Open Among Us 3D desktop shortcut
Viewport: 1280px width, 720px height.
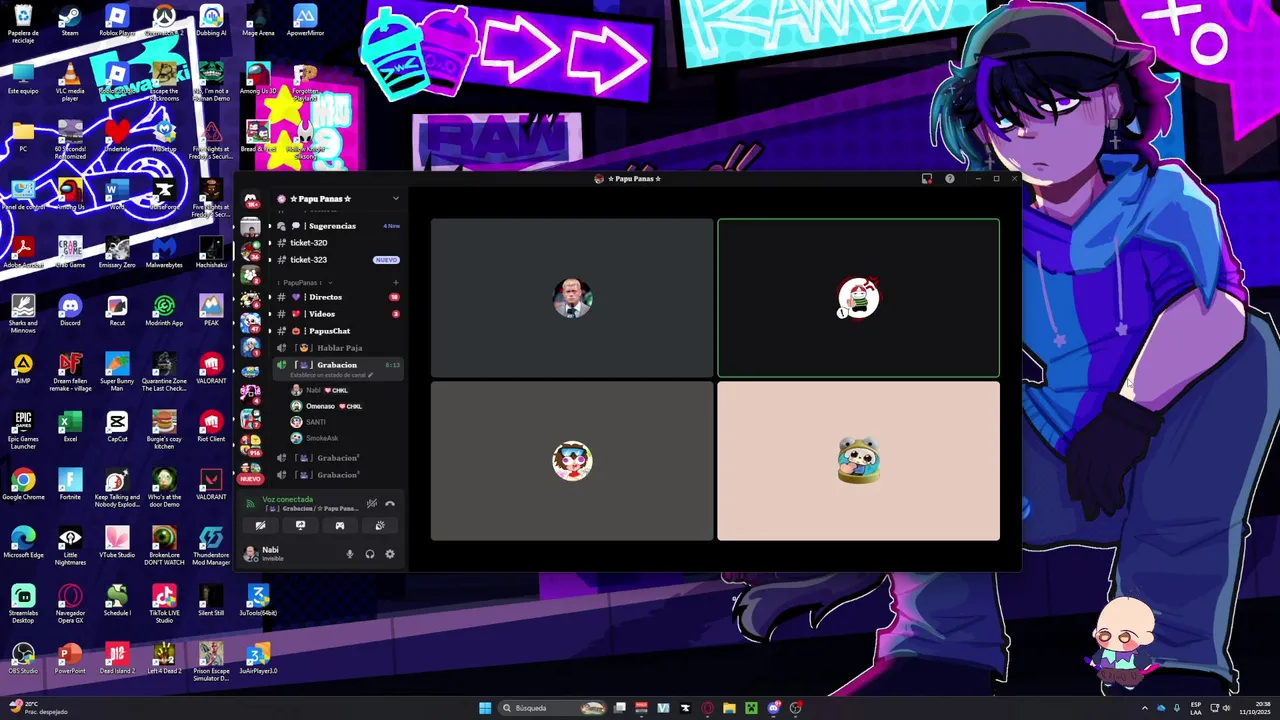coord(258,78)
